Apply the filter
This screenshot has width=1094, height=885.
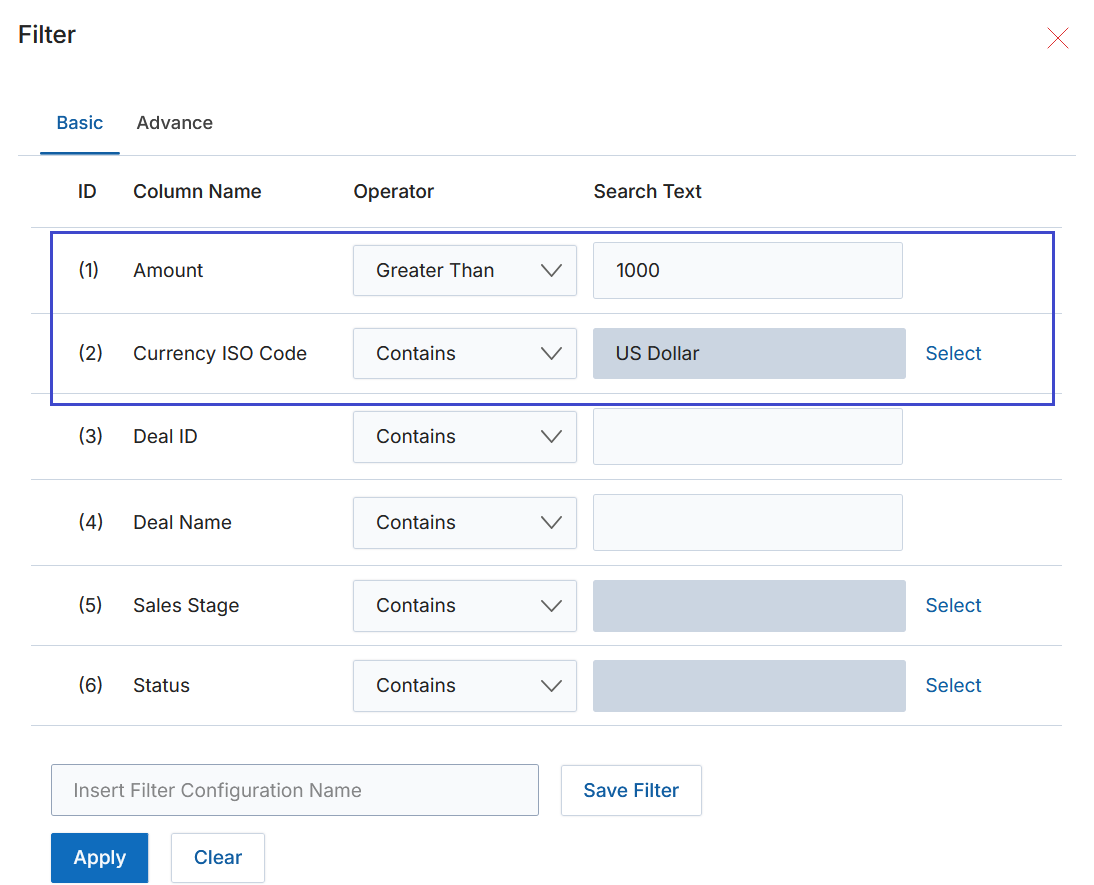coord(99,858)
